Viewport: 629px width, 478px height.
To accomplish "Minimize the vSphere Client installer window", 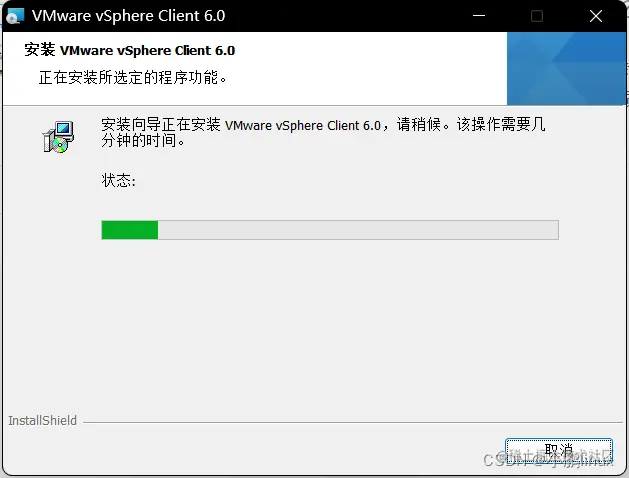I will point(479,16).
